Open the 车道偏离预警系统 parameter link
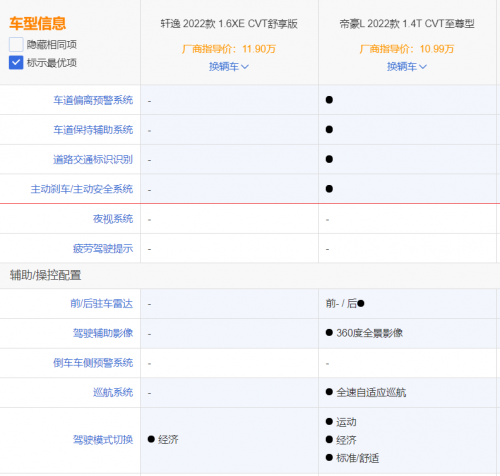500x476 pixels. 93,100
